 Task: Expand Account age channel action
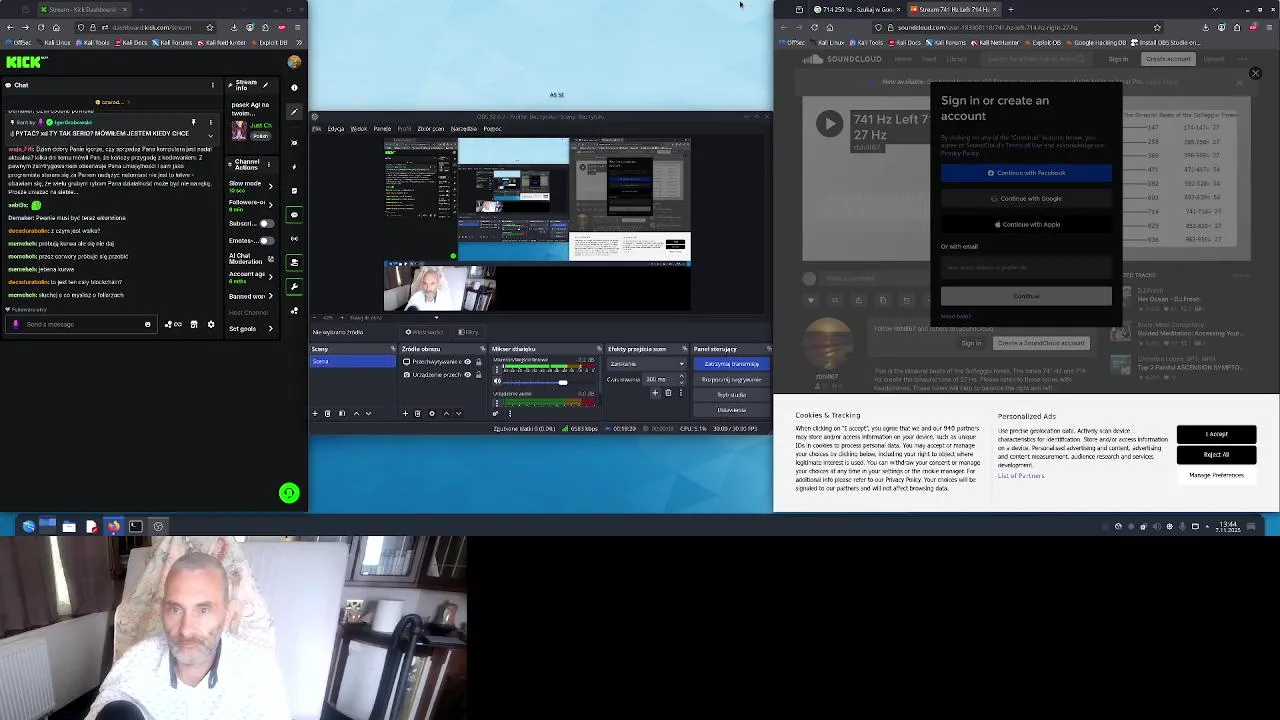point(270,277)
